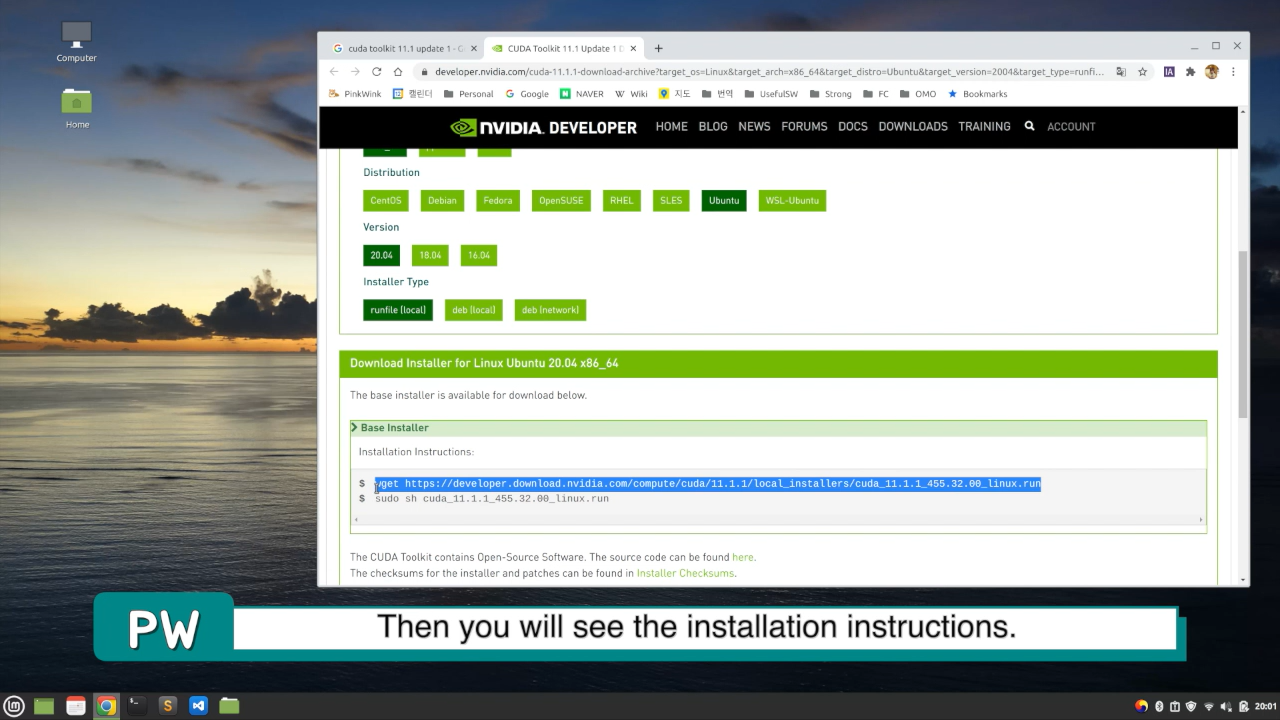Open the TRAINING menu item
This screenshot has height=720, width=1280.
point(984,127)
